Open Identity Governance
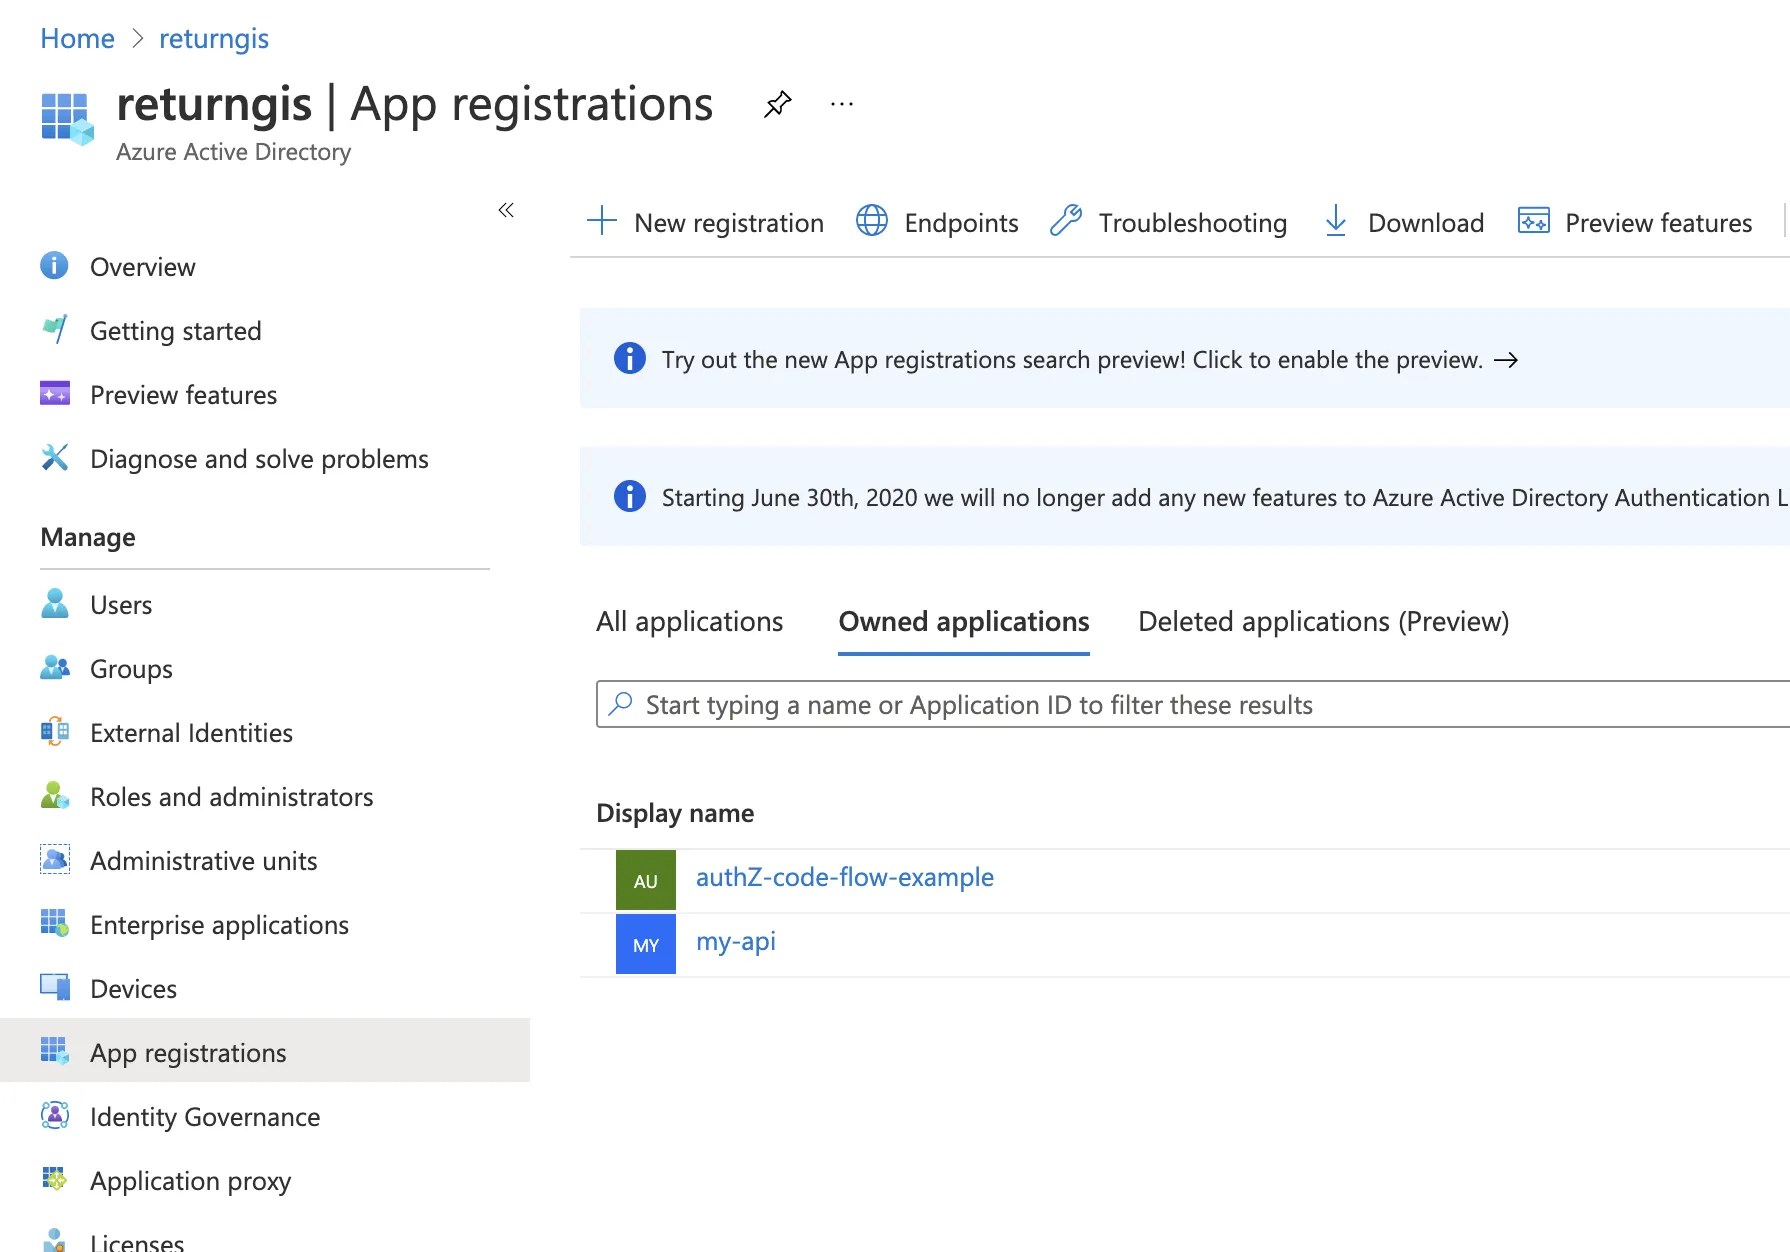The width and height of the screenshot is (1790, 1252). [205, 1117]
